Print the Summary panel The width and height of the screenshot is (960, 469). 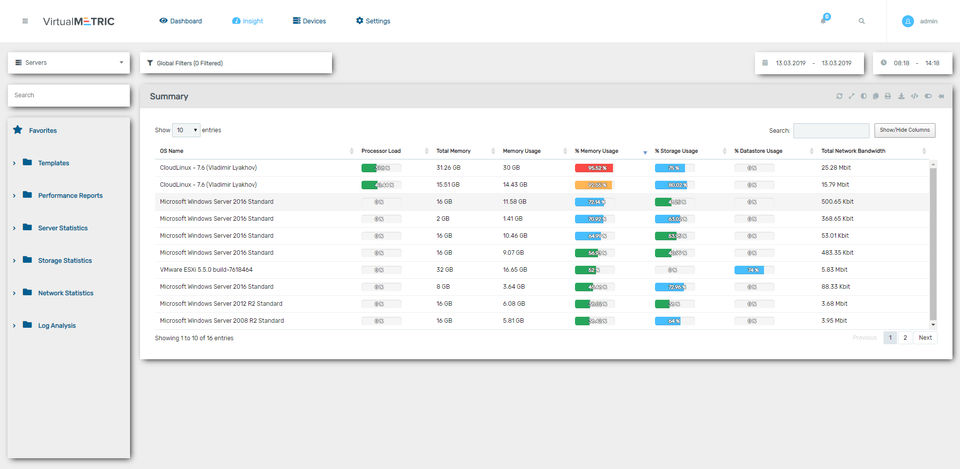[x=888, y=96]
